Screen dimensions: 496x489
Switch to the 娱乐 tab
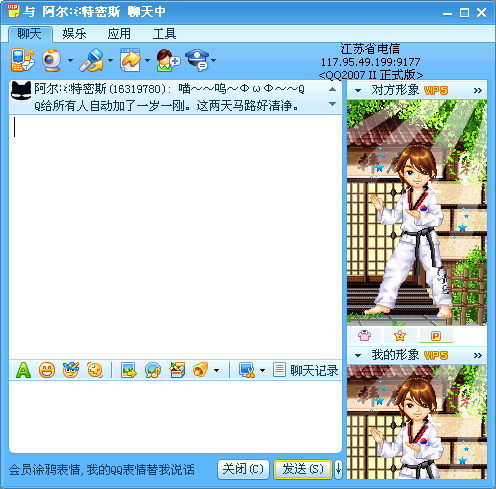74,34
